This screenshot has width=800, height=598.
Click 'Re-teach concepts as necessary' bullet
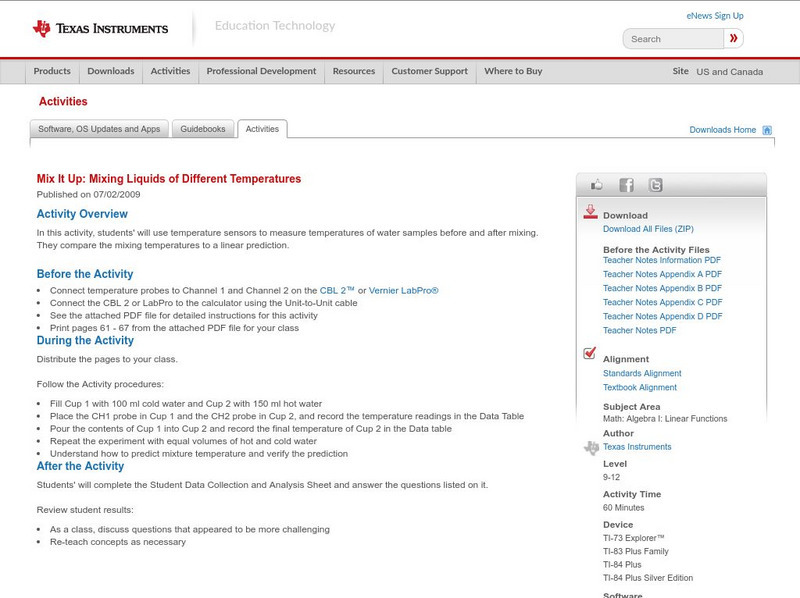click(x=118, y=542)
